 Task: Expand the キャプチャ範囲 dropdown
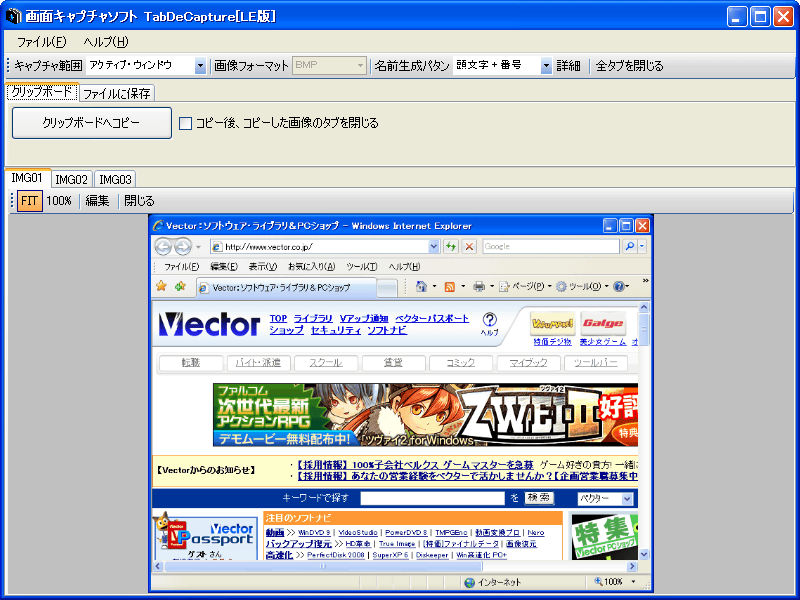[200, 65]
